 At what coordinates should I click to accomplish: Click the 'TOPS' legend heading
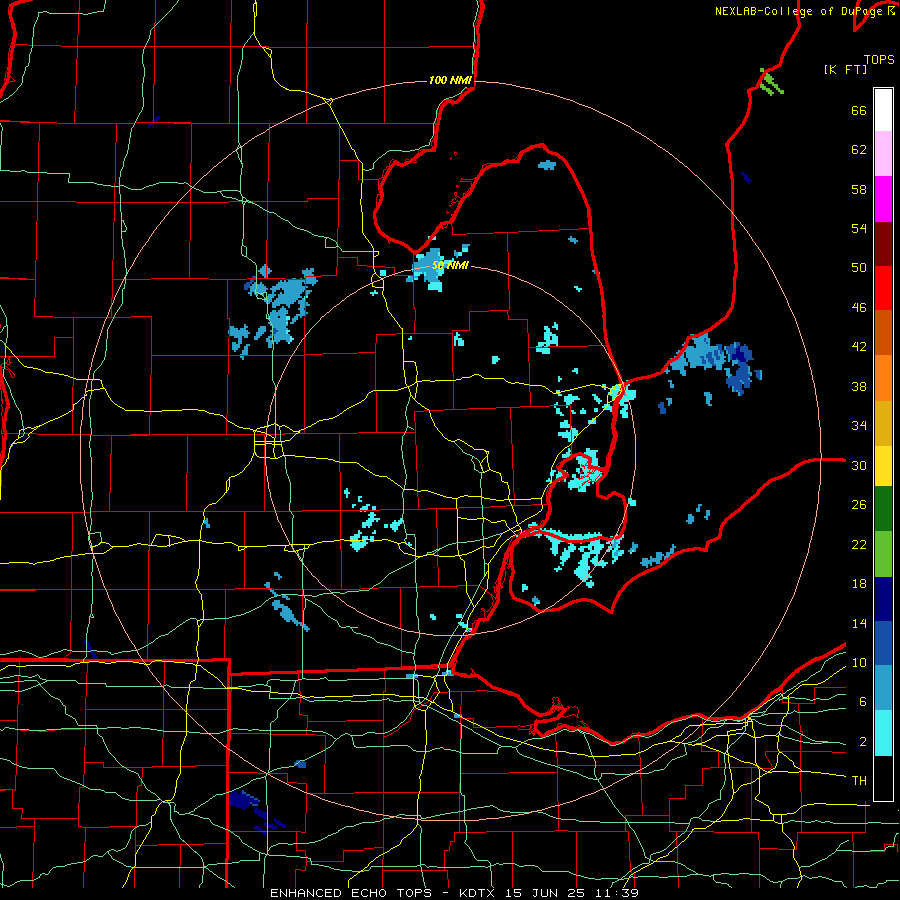(879, 60)
